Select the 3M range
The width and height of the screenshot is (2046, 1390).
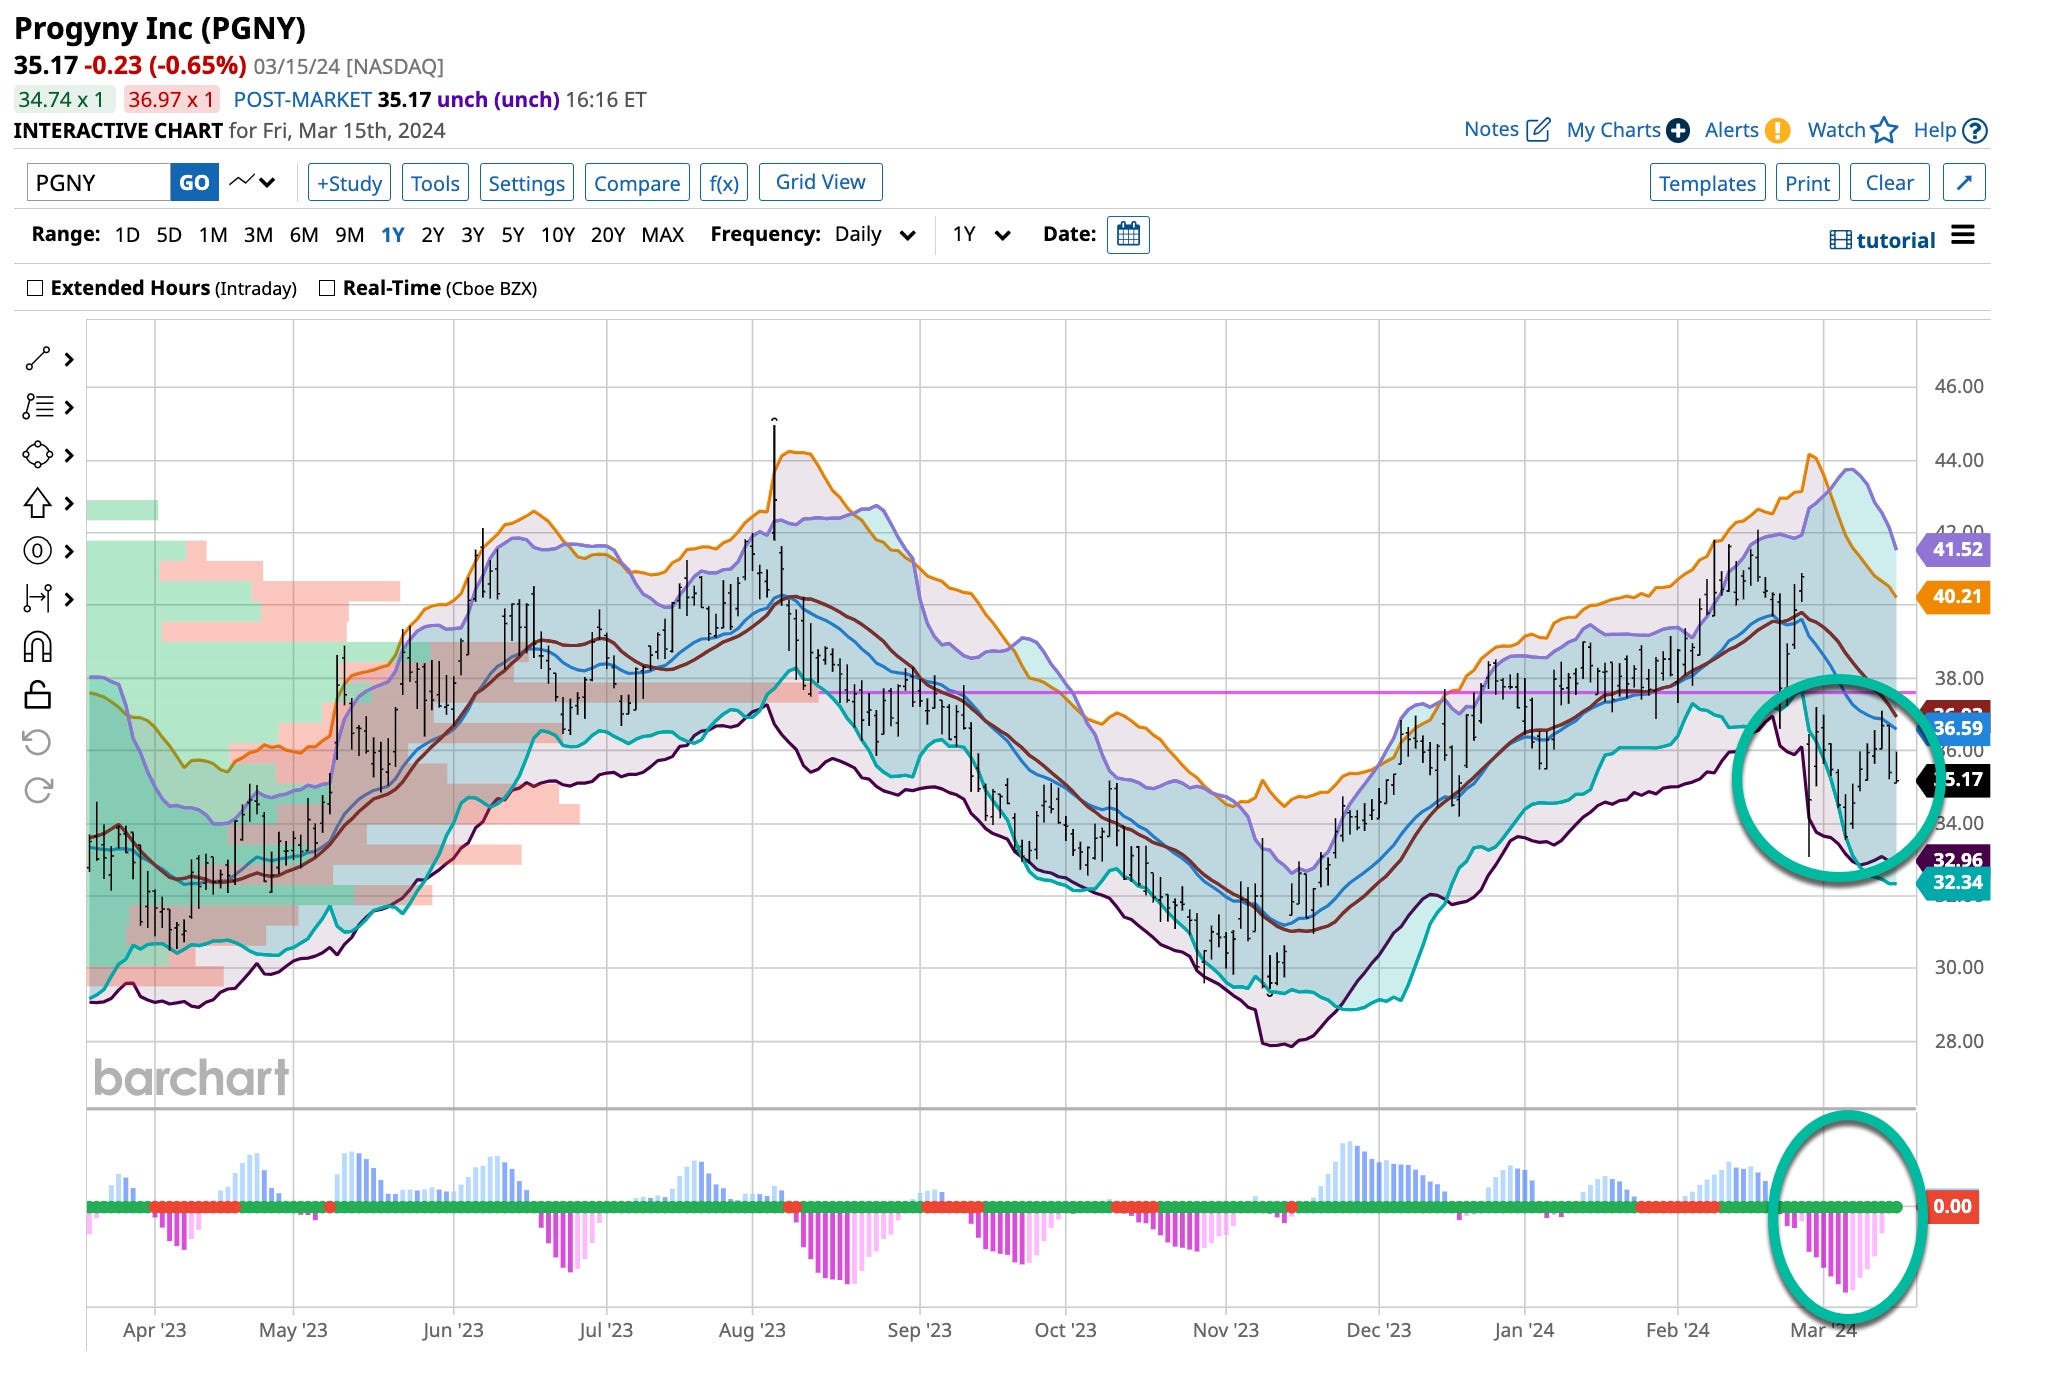[258, 235]
